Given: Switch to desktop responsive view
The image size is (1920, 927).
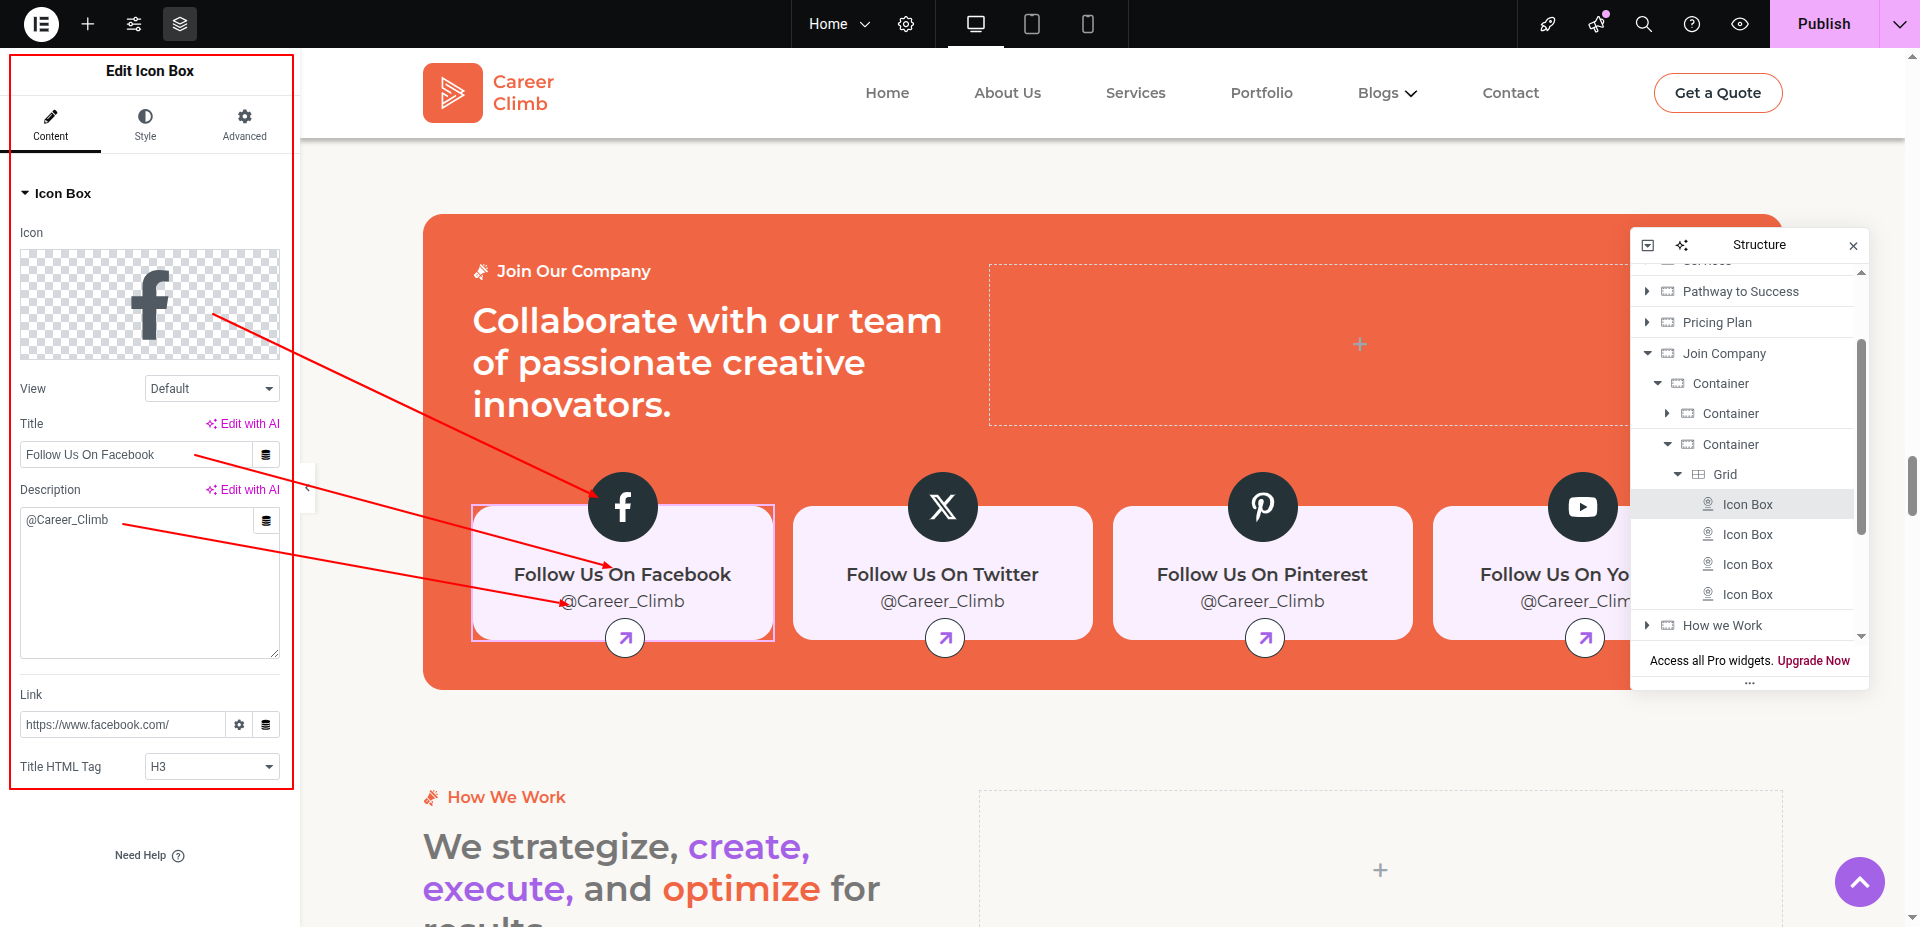Looking at the screenshot, I should point(976,24).
